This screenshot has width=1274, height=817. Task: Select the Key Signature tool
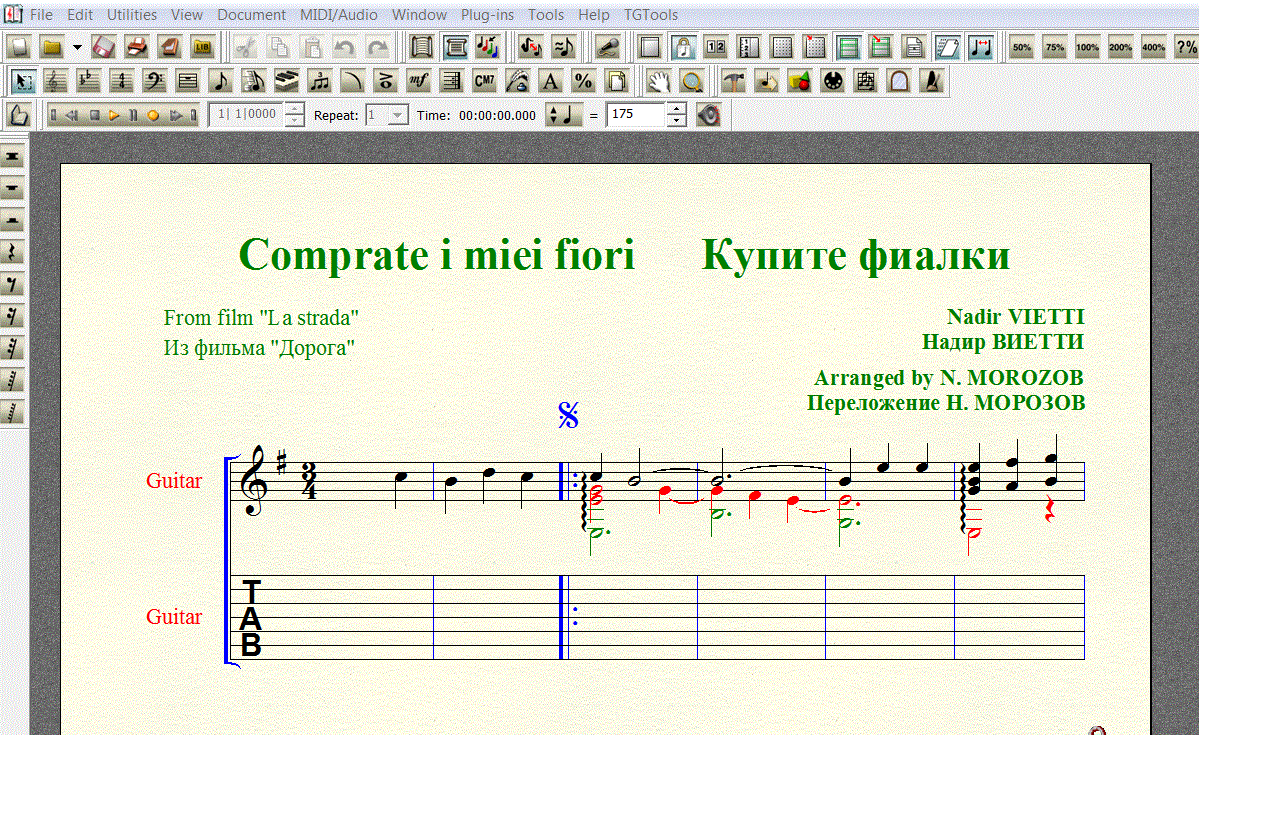pyautogui.click(x=89, y=81)
